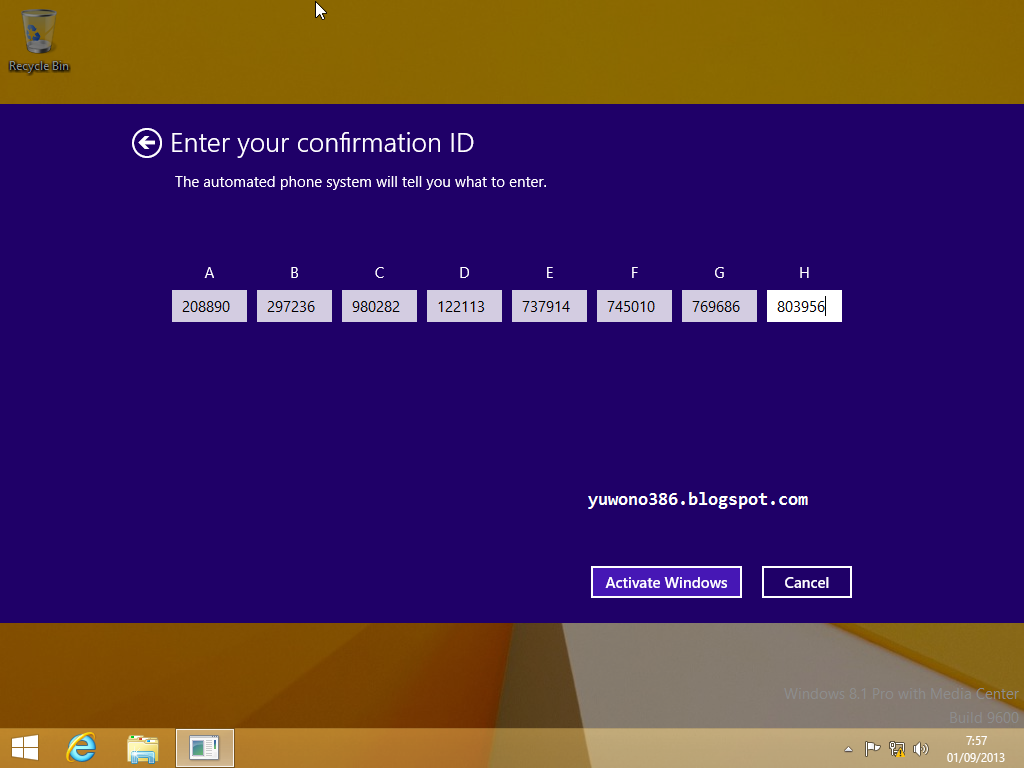The image size is (1024, 768).
Task: Click the automated phone system instruction text
Action: coord(360,182)
